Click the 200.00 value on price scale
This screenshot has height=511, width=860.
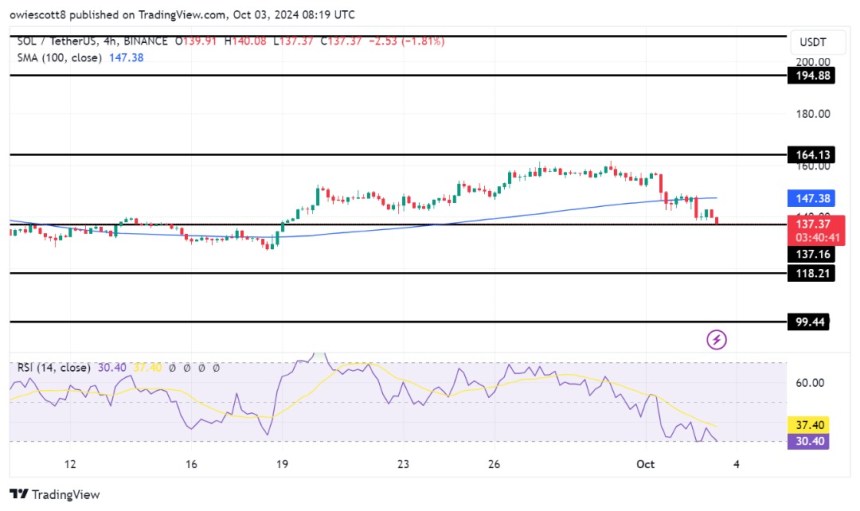(x=810, y=62)
